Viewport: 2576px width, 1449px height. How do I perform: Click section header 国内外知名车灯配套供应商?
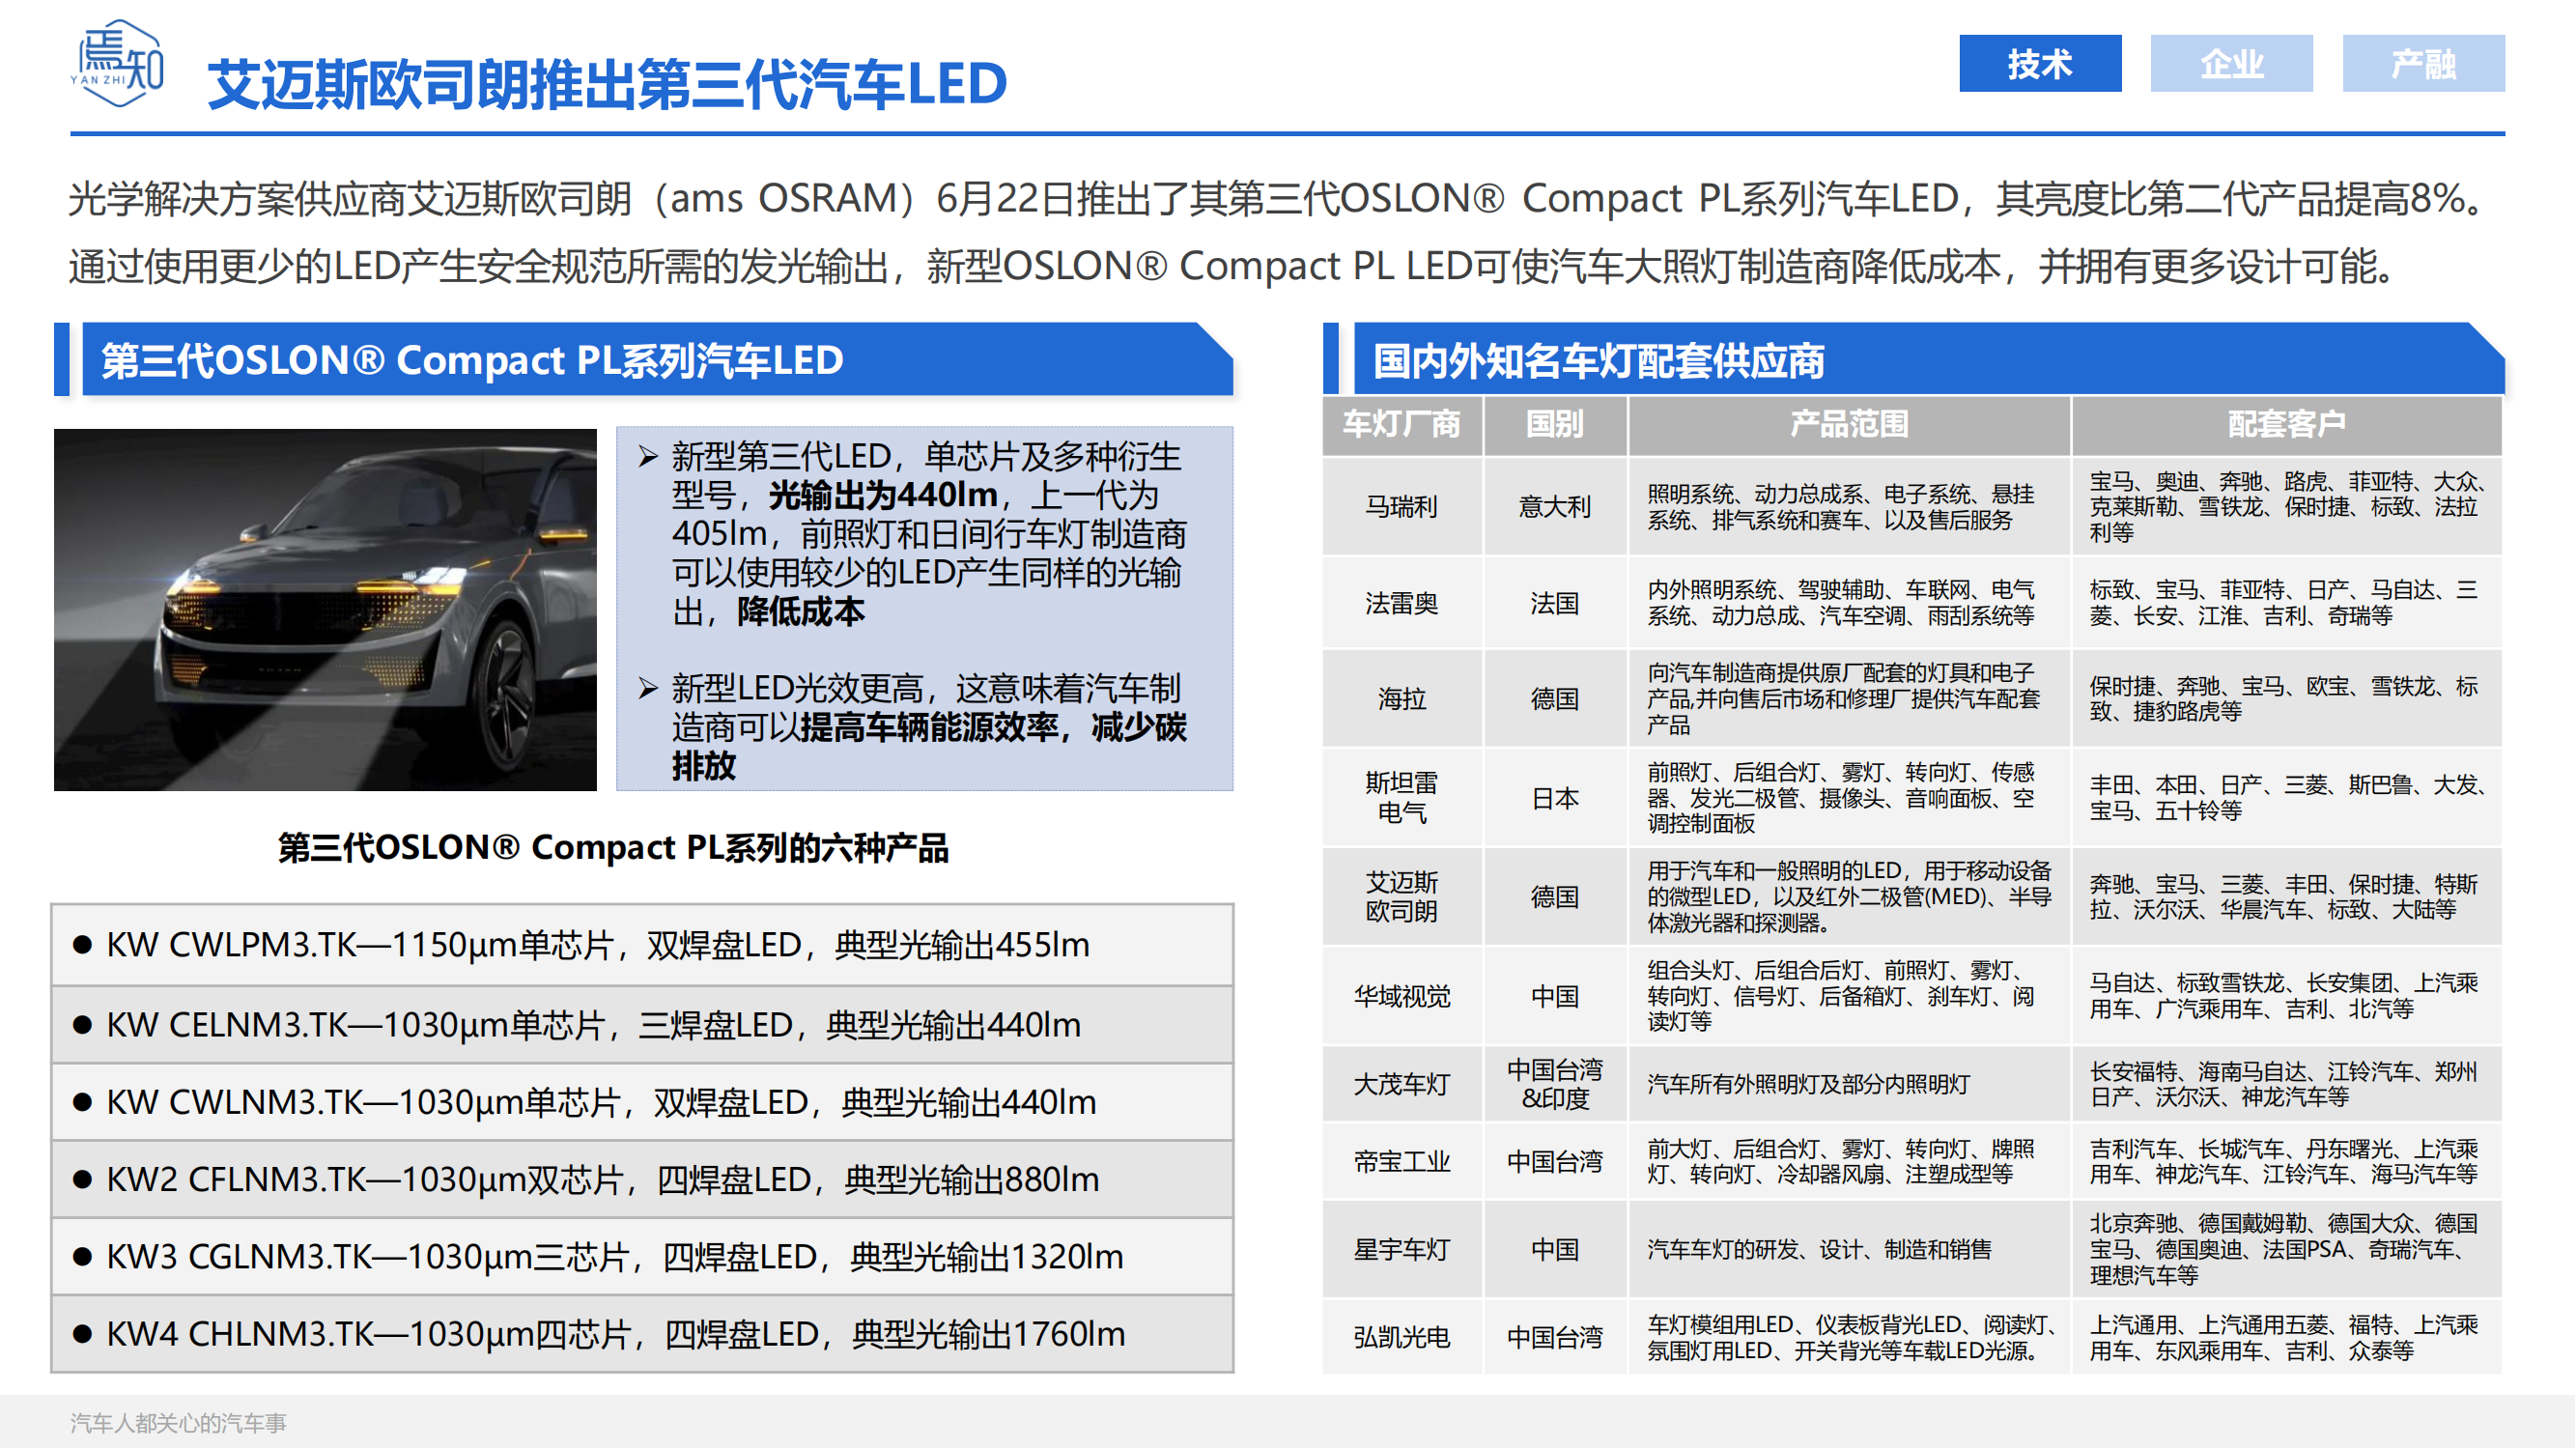click(x=1929, y=360)
